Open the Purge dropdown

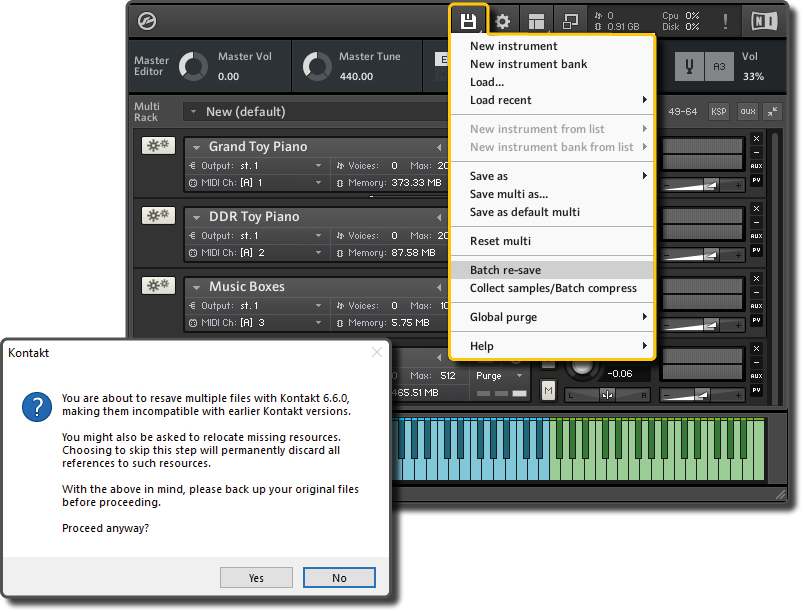click(500, 375)
